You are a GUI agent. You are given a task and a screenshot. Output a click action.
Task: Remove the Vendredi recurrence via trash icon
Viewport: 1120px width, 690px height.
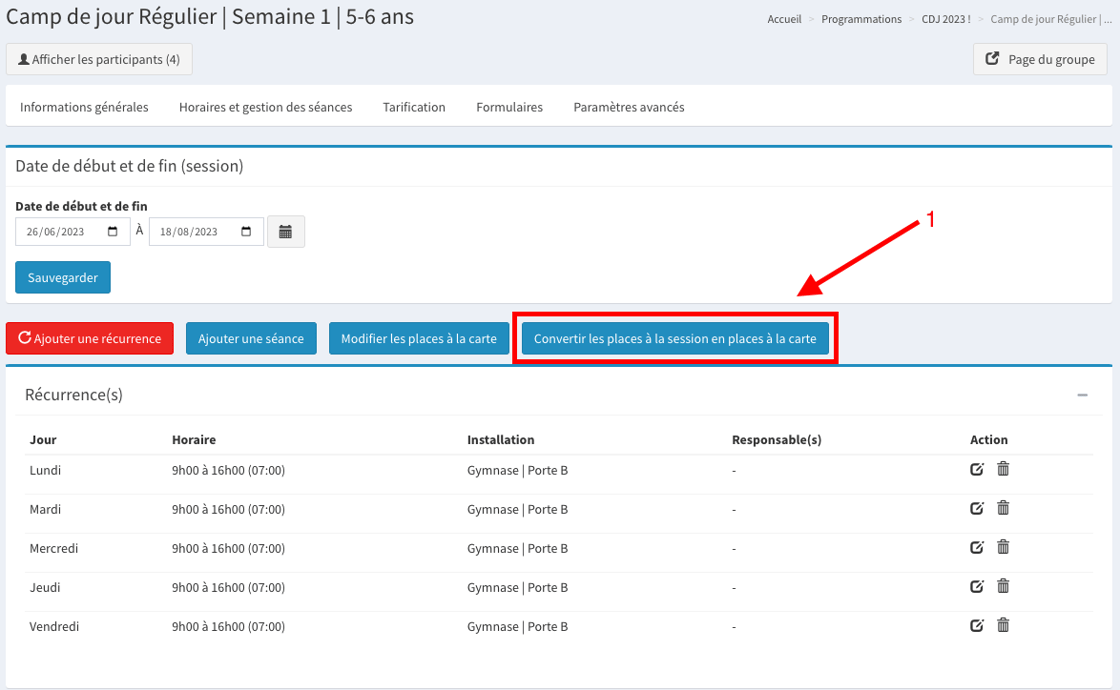(x=1003, y=625)
